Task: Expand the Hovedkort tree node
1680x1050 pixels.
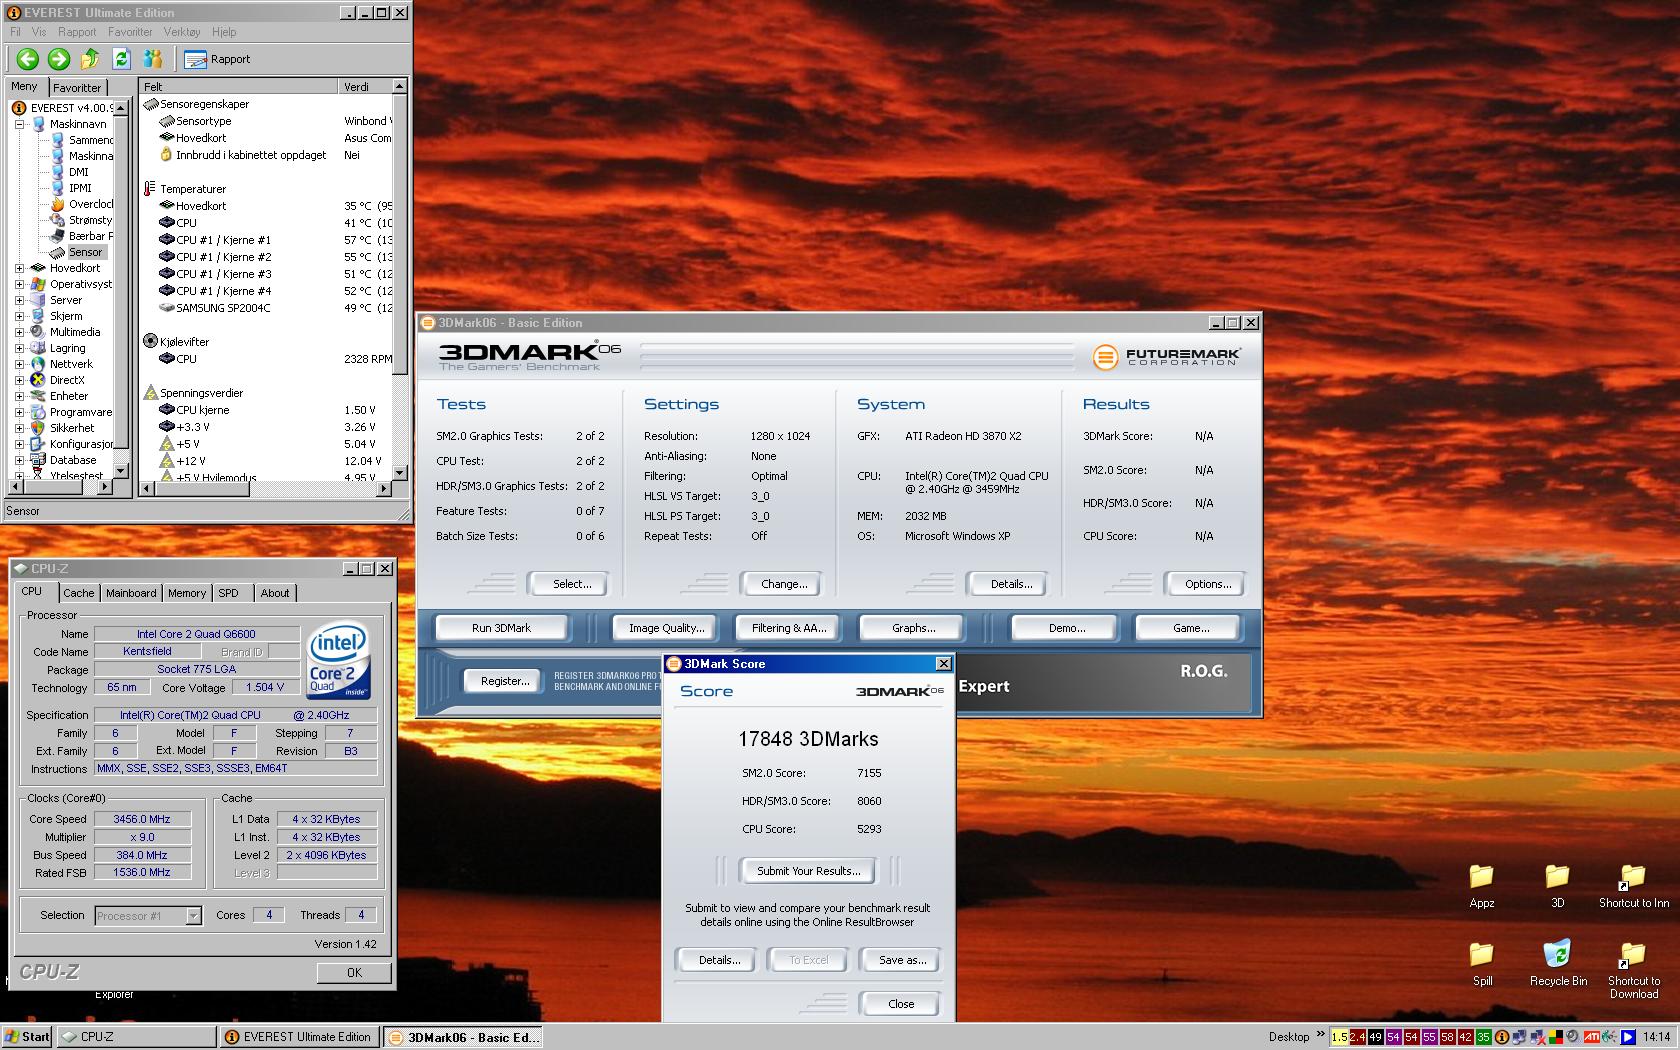Action: click(19, 268)
